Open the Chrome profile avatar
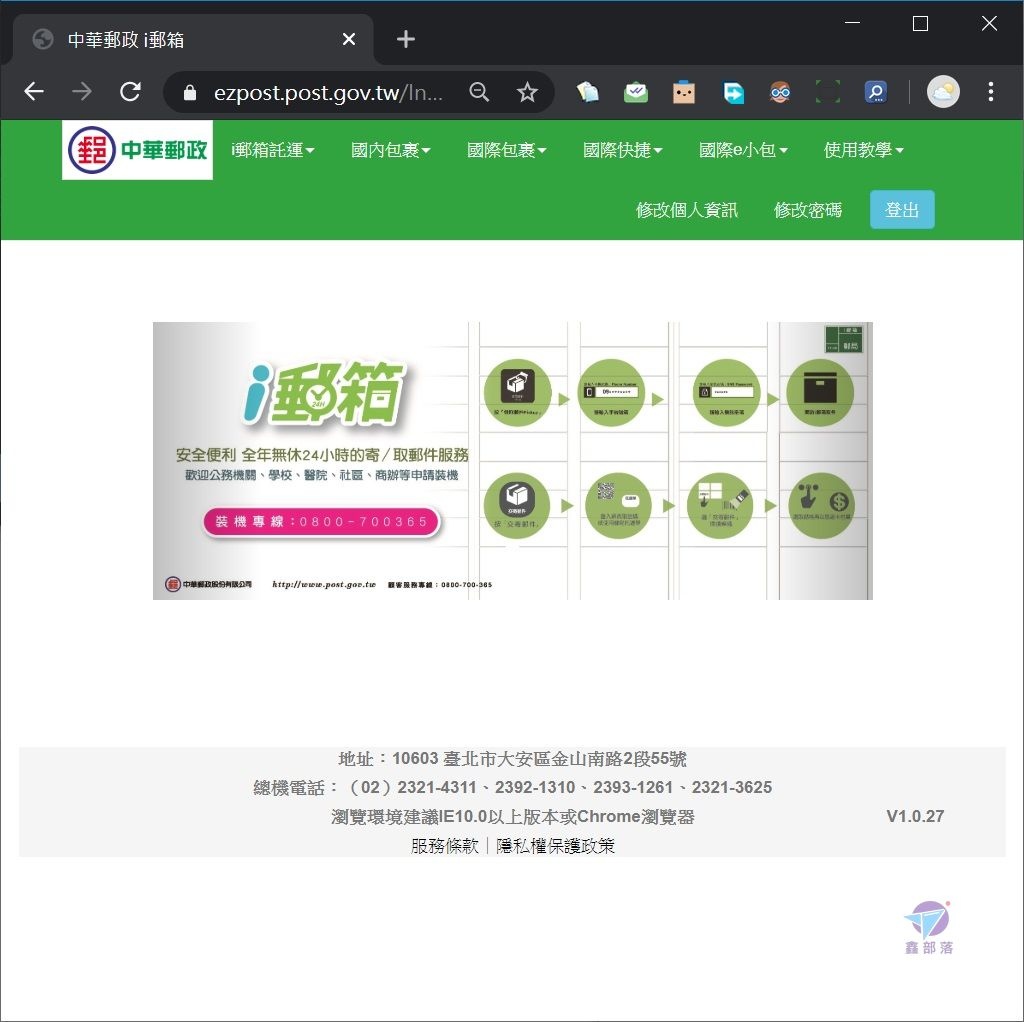 coord(943,91)
